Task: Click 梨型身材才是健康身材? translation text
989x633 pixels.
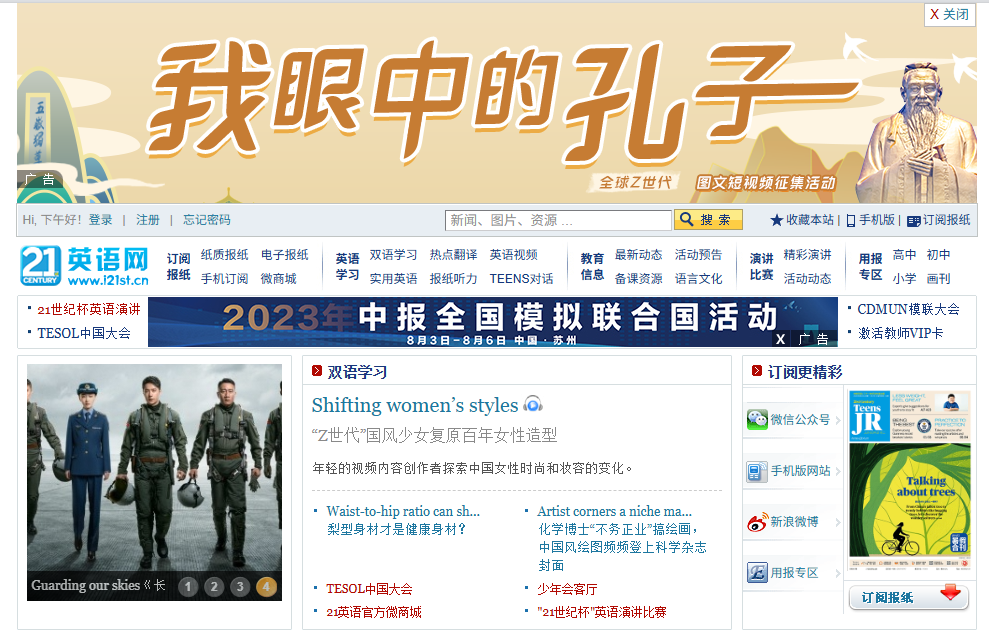Action: 396,530
